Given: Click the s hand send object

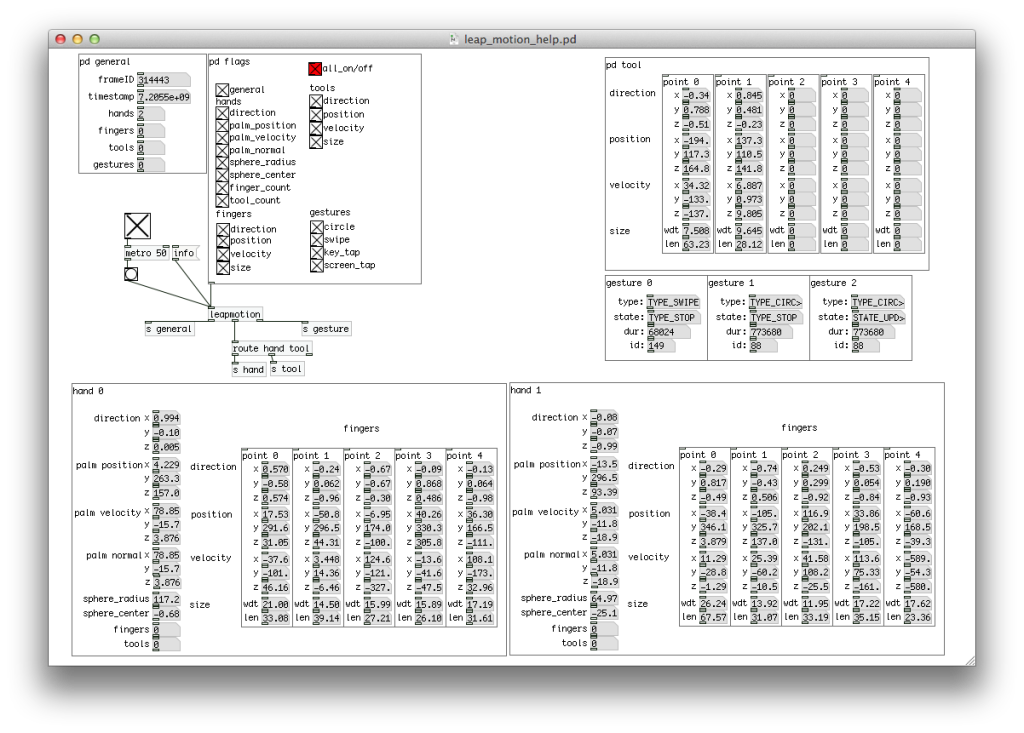Looking at the screenshot, I should [248, 369].
